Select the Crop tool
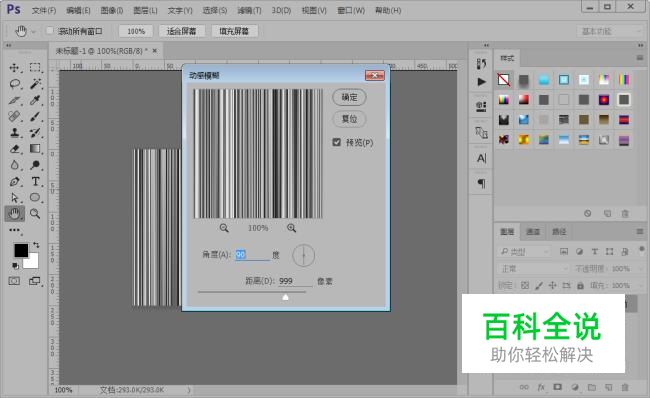This screenshot has height=398, width=650. [15, 100]
